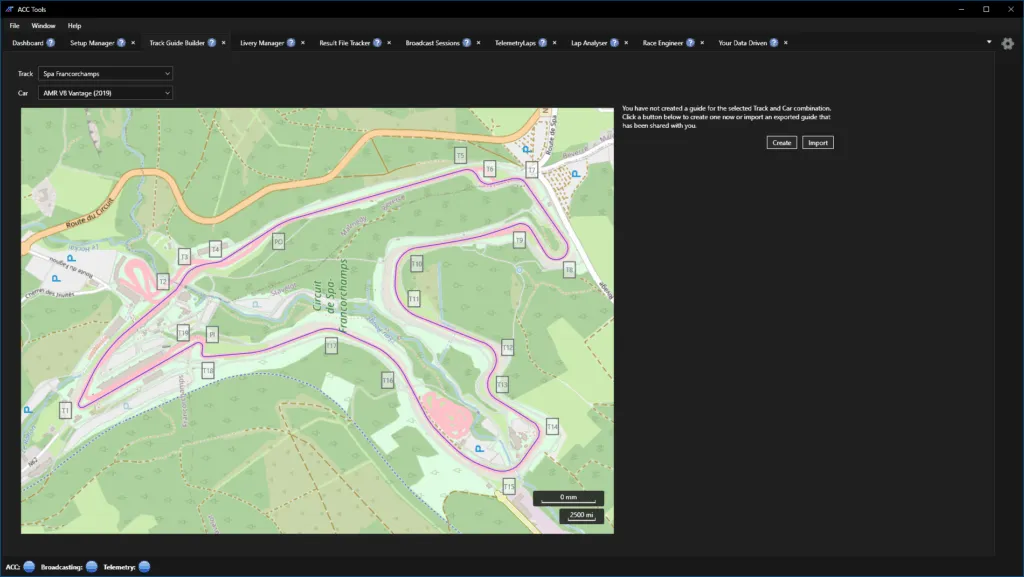Expand the Car dropdown showing AMR V8 Vantage
Screen dimensions: 1024x577
pos(105,93)
